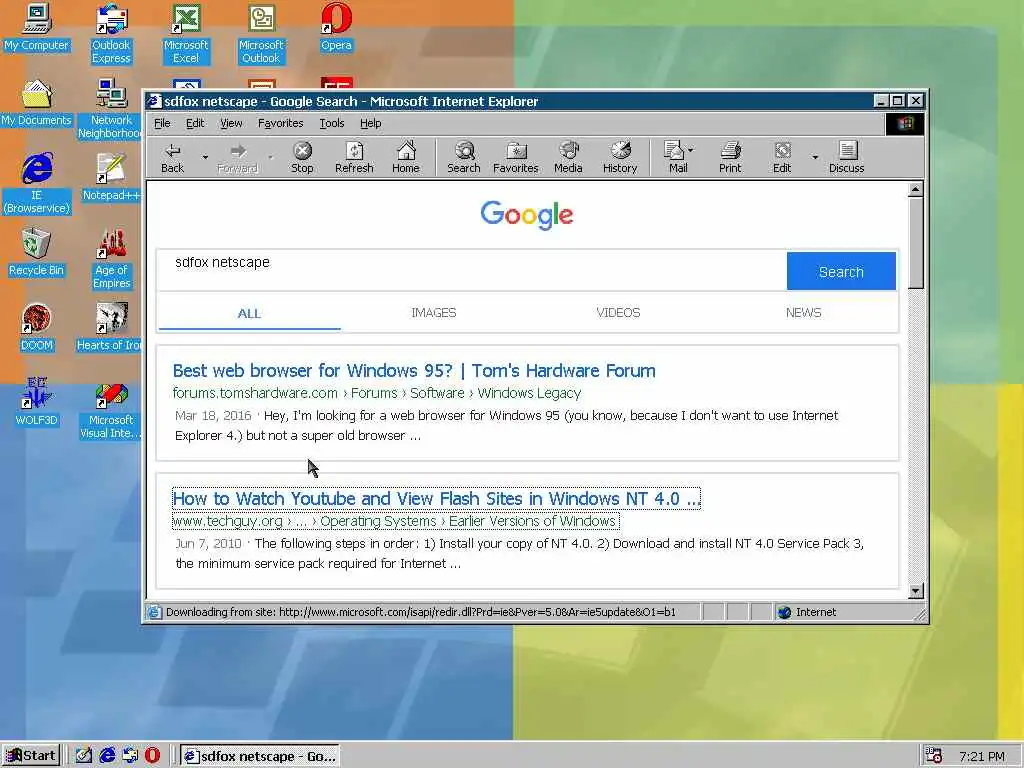This screenshot has width=1024, height=768.
Task: Click the 7:21 PM taskbar clock
Action: [x=982, y=756]
